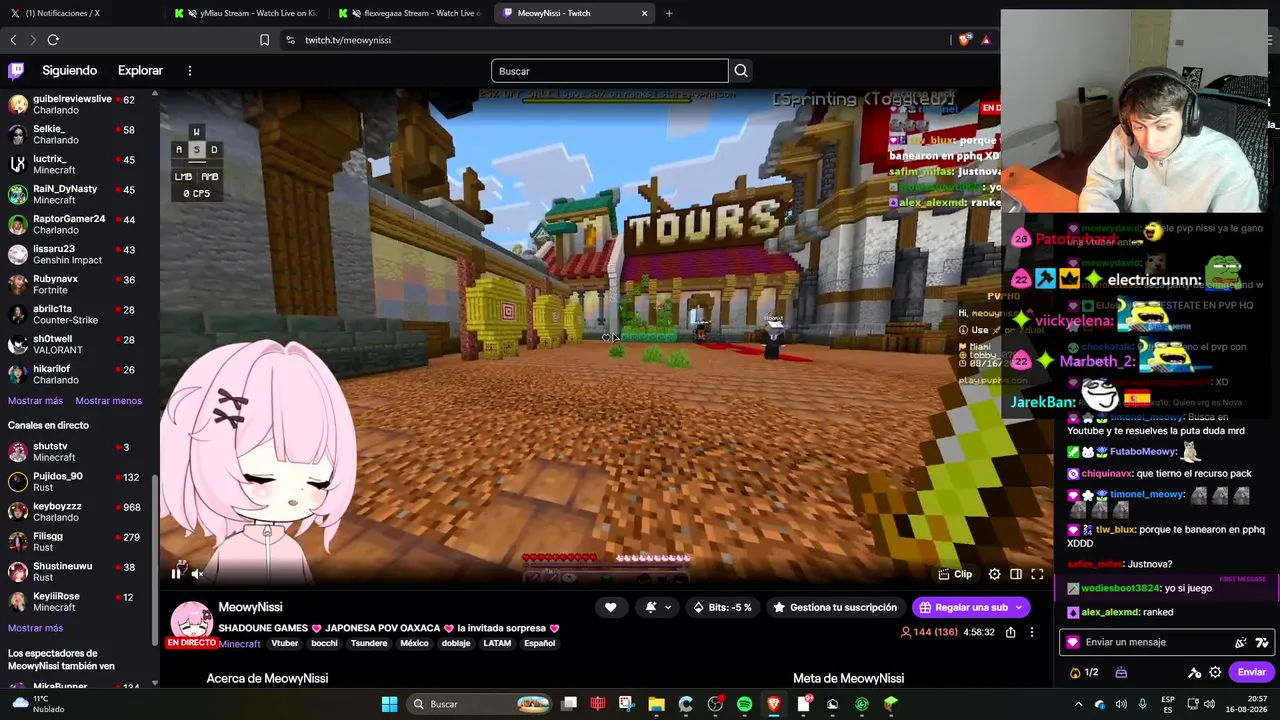Open the 7TV emote picker

(x=1262, y=643)
